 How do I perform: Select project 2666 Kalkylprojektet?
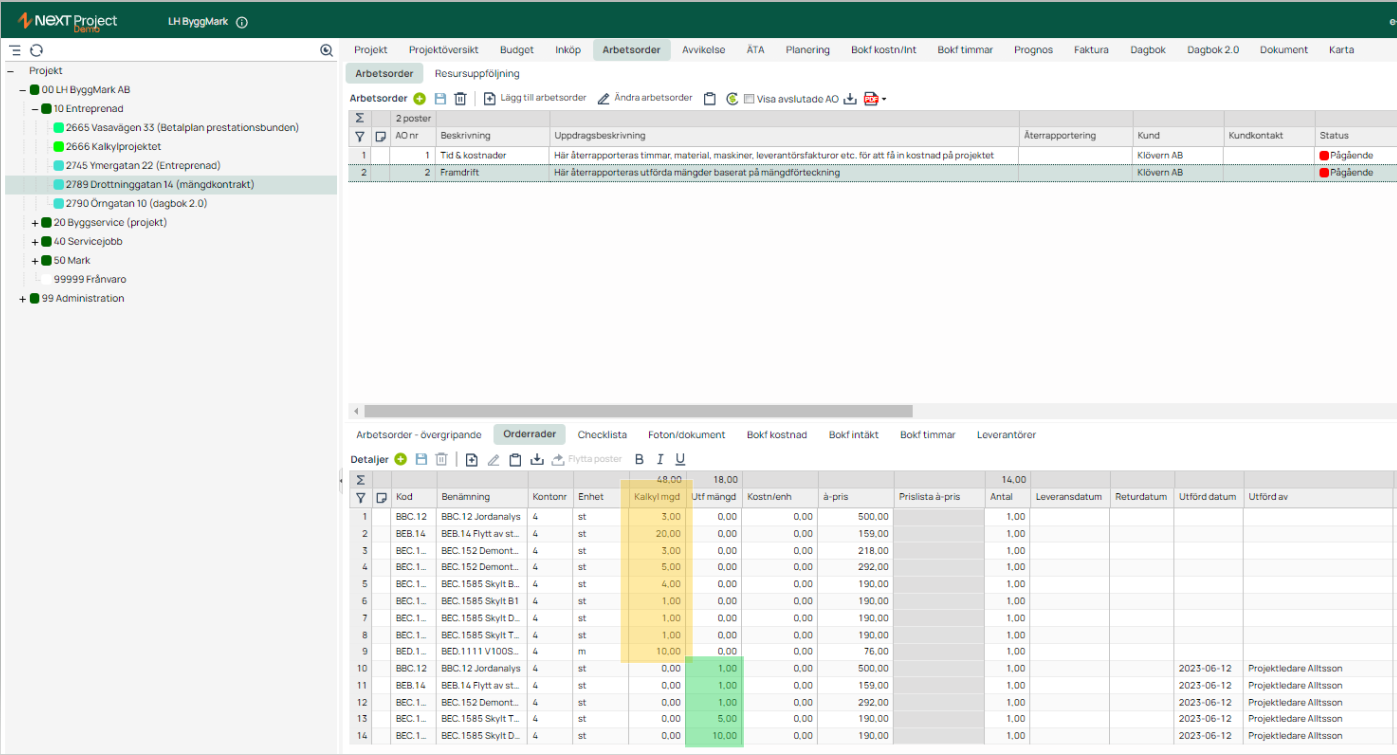pos(113,147)
